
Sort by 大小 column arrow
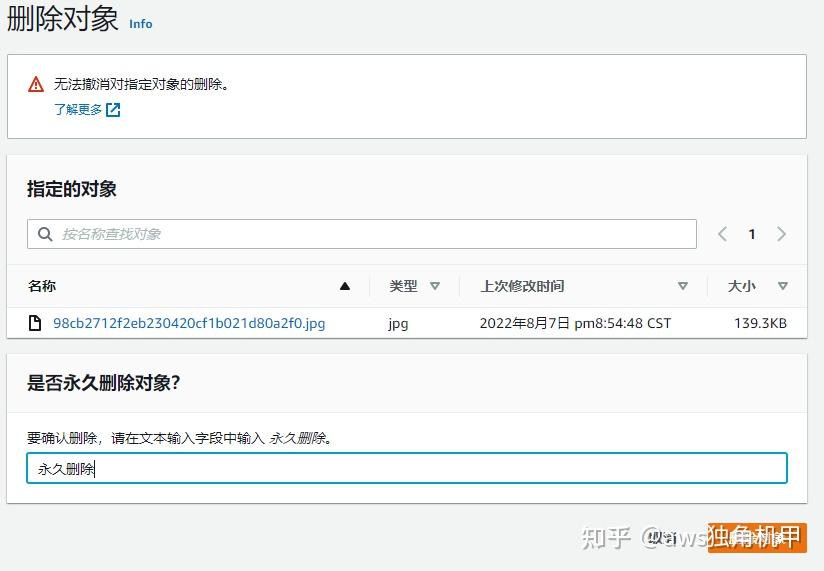click(x=782, y=286)
